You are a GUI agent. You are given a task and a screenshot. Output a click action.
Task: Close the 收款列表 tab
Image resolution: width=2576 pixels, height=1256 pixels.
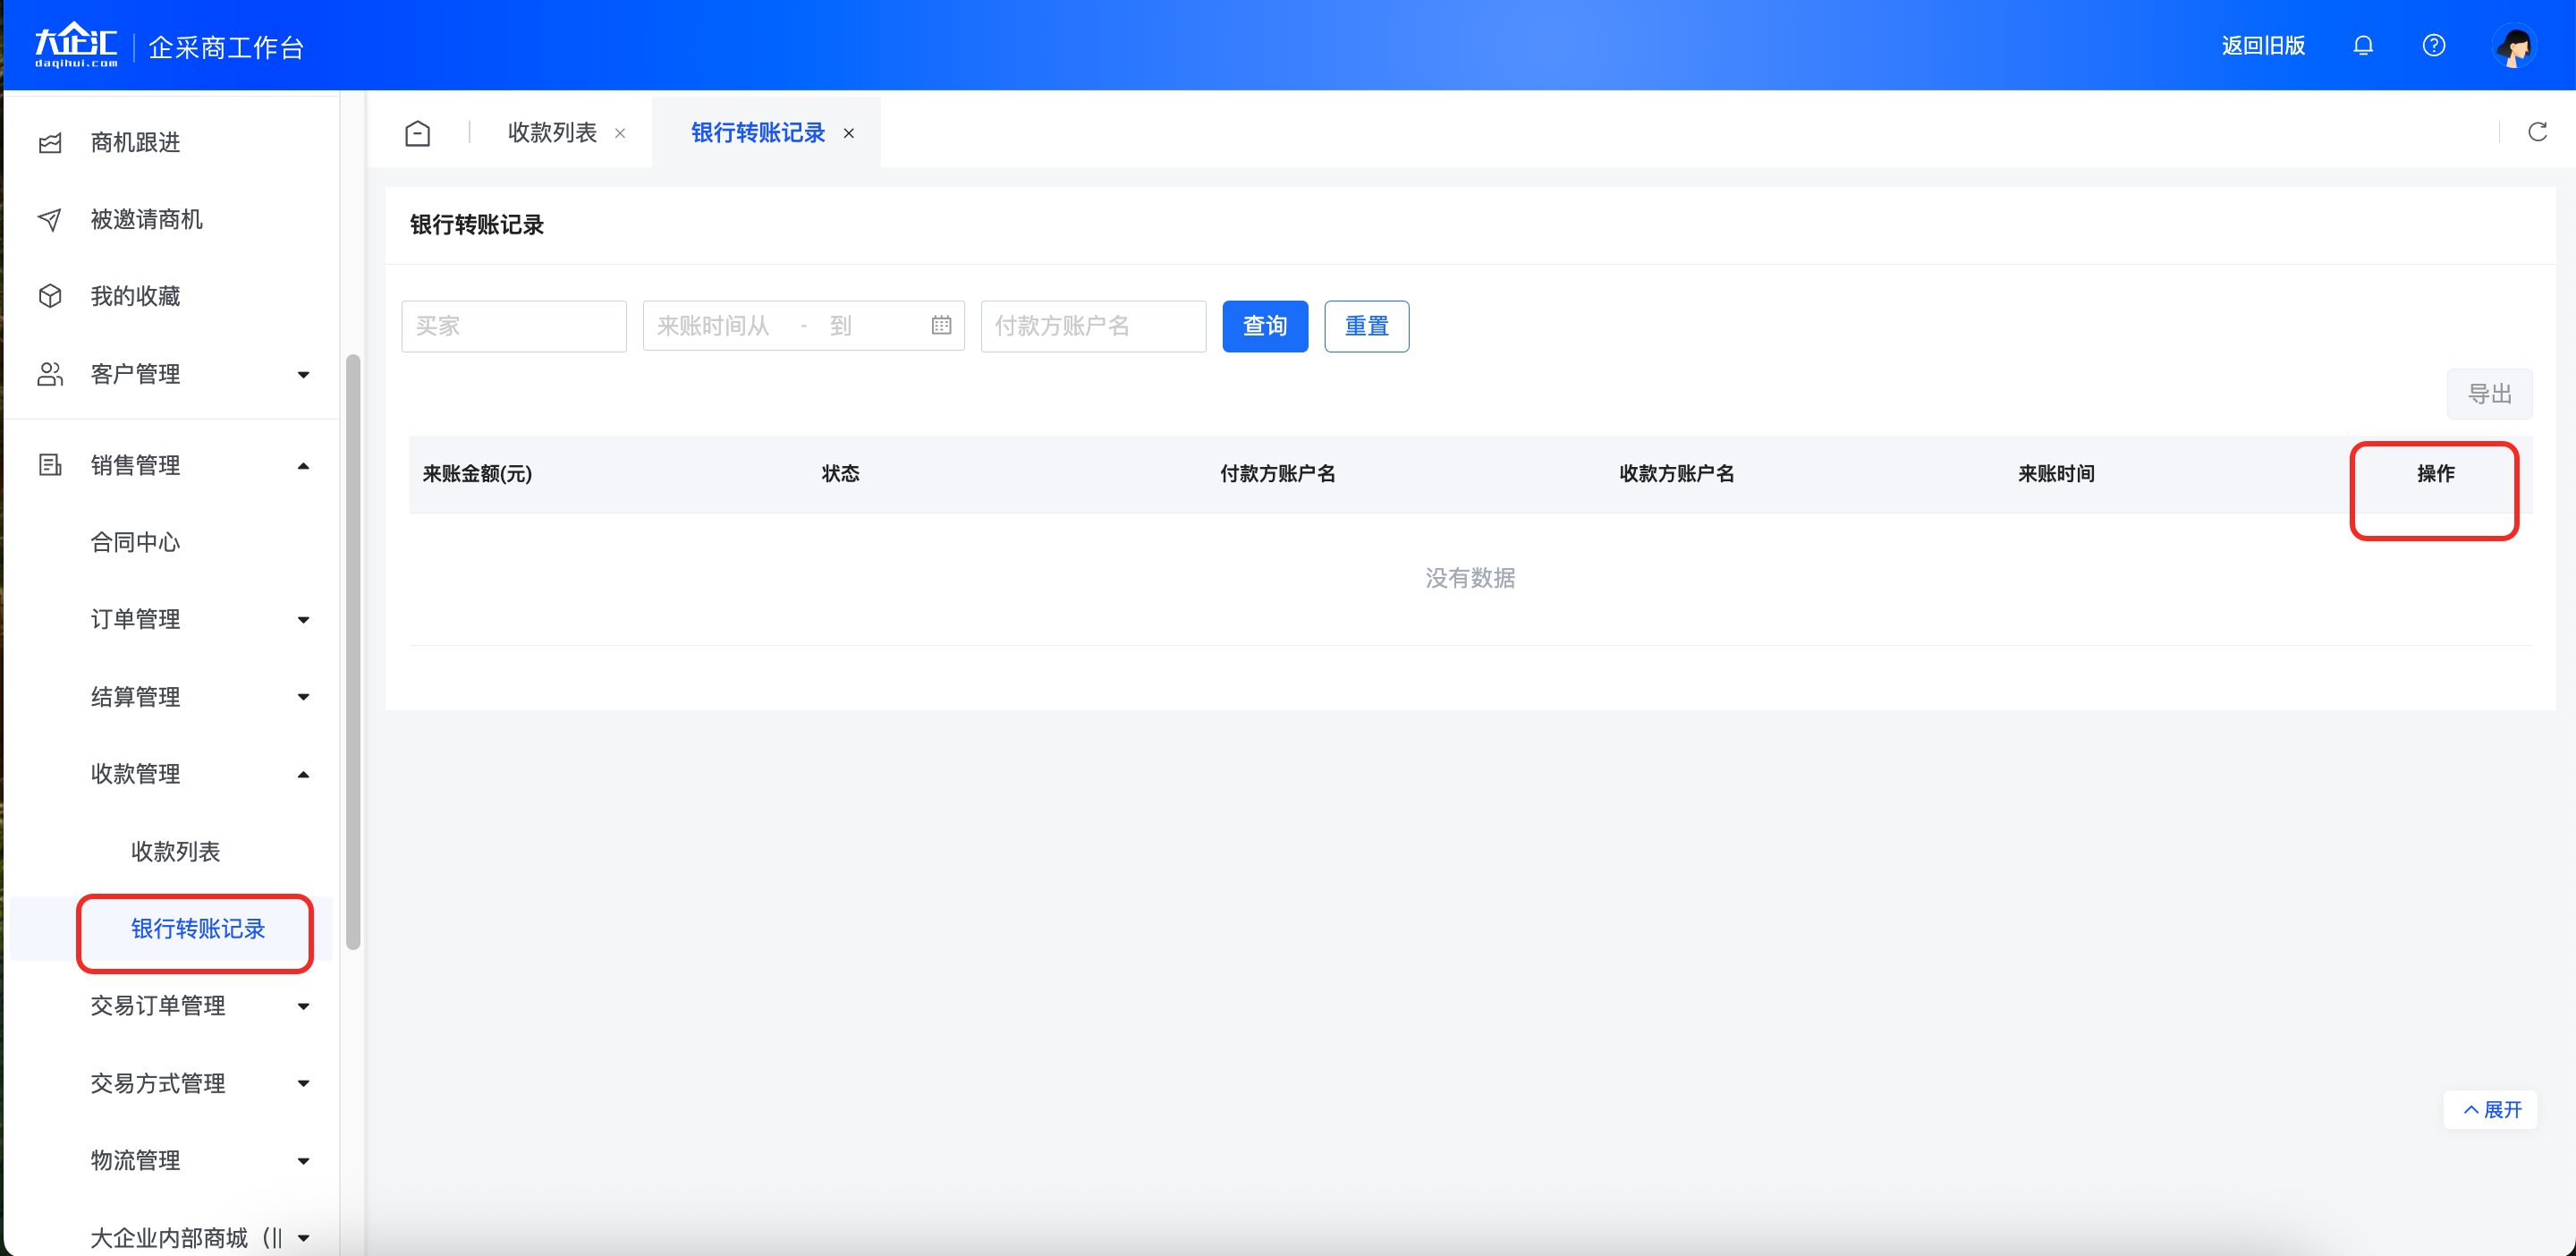(620, 133)
